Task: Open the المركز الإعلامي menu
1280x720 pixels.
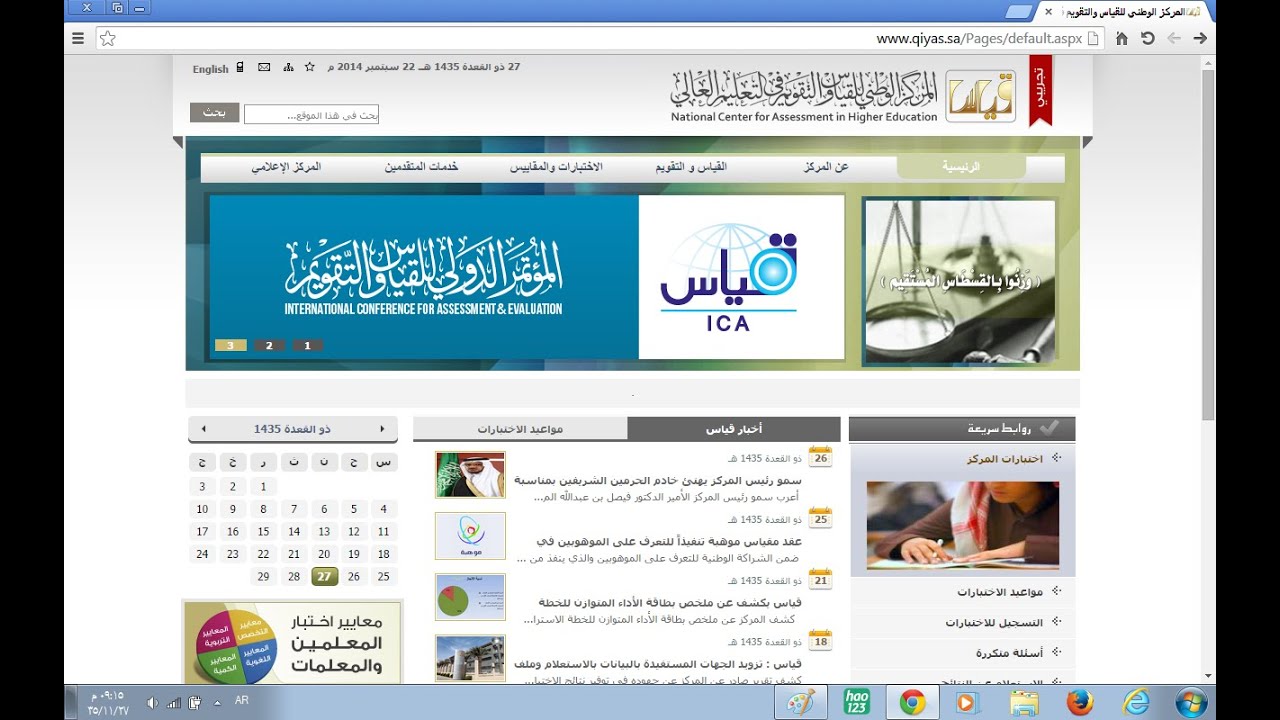Action: tap(286, 167)
